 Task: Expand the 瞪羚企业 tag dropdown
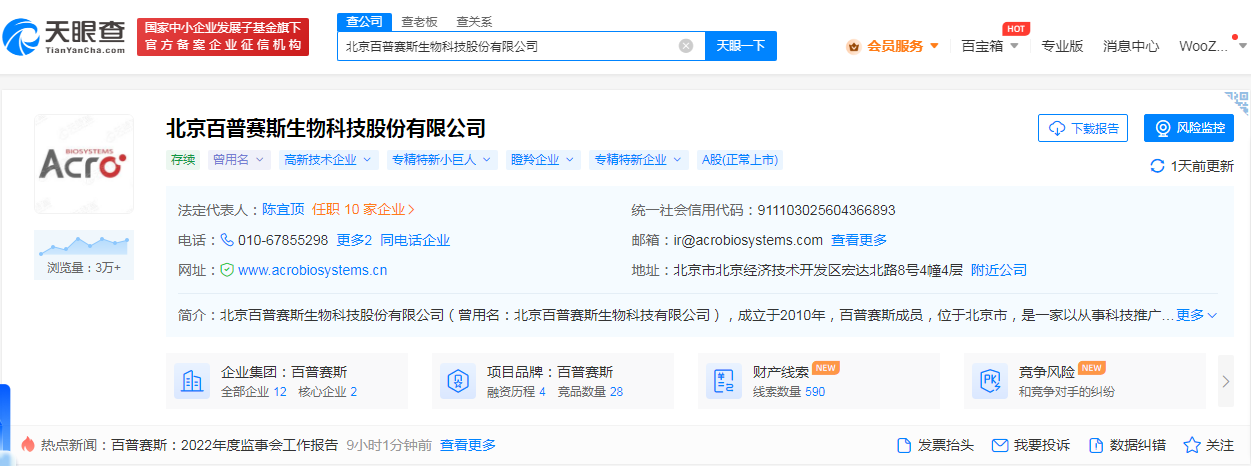[x=543, y=159]
